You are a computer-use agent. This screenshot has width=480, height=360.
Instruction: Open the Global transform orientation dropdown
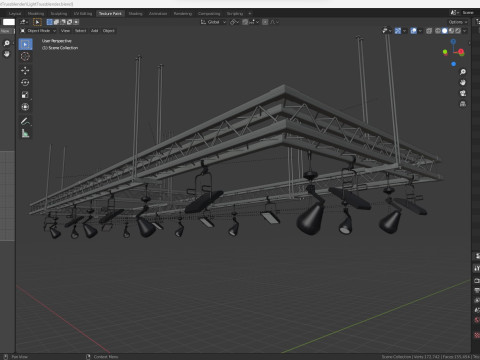213,22
